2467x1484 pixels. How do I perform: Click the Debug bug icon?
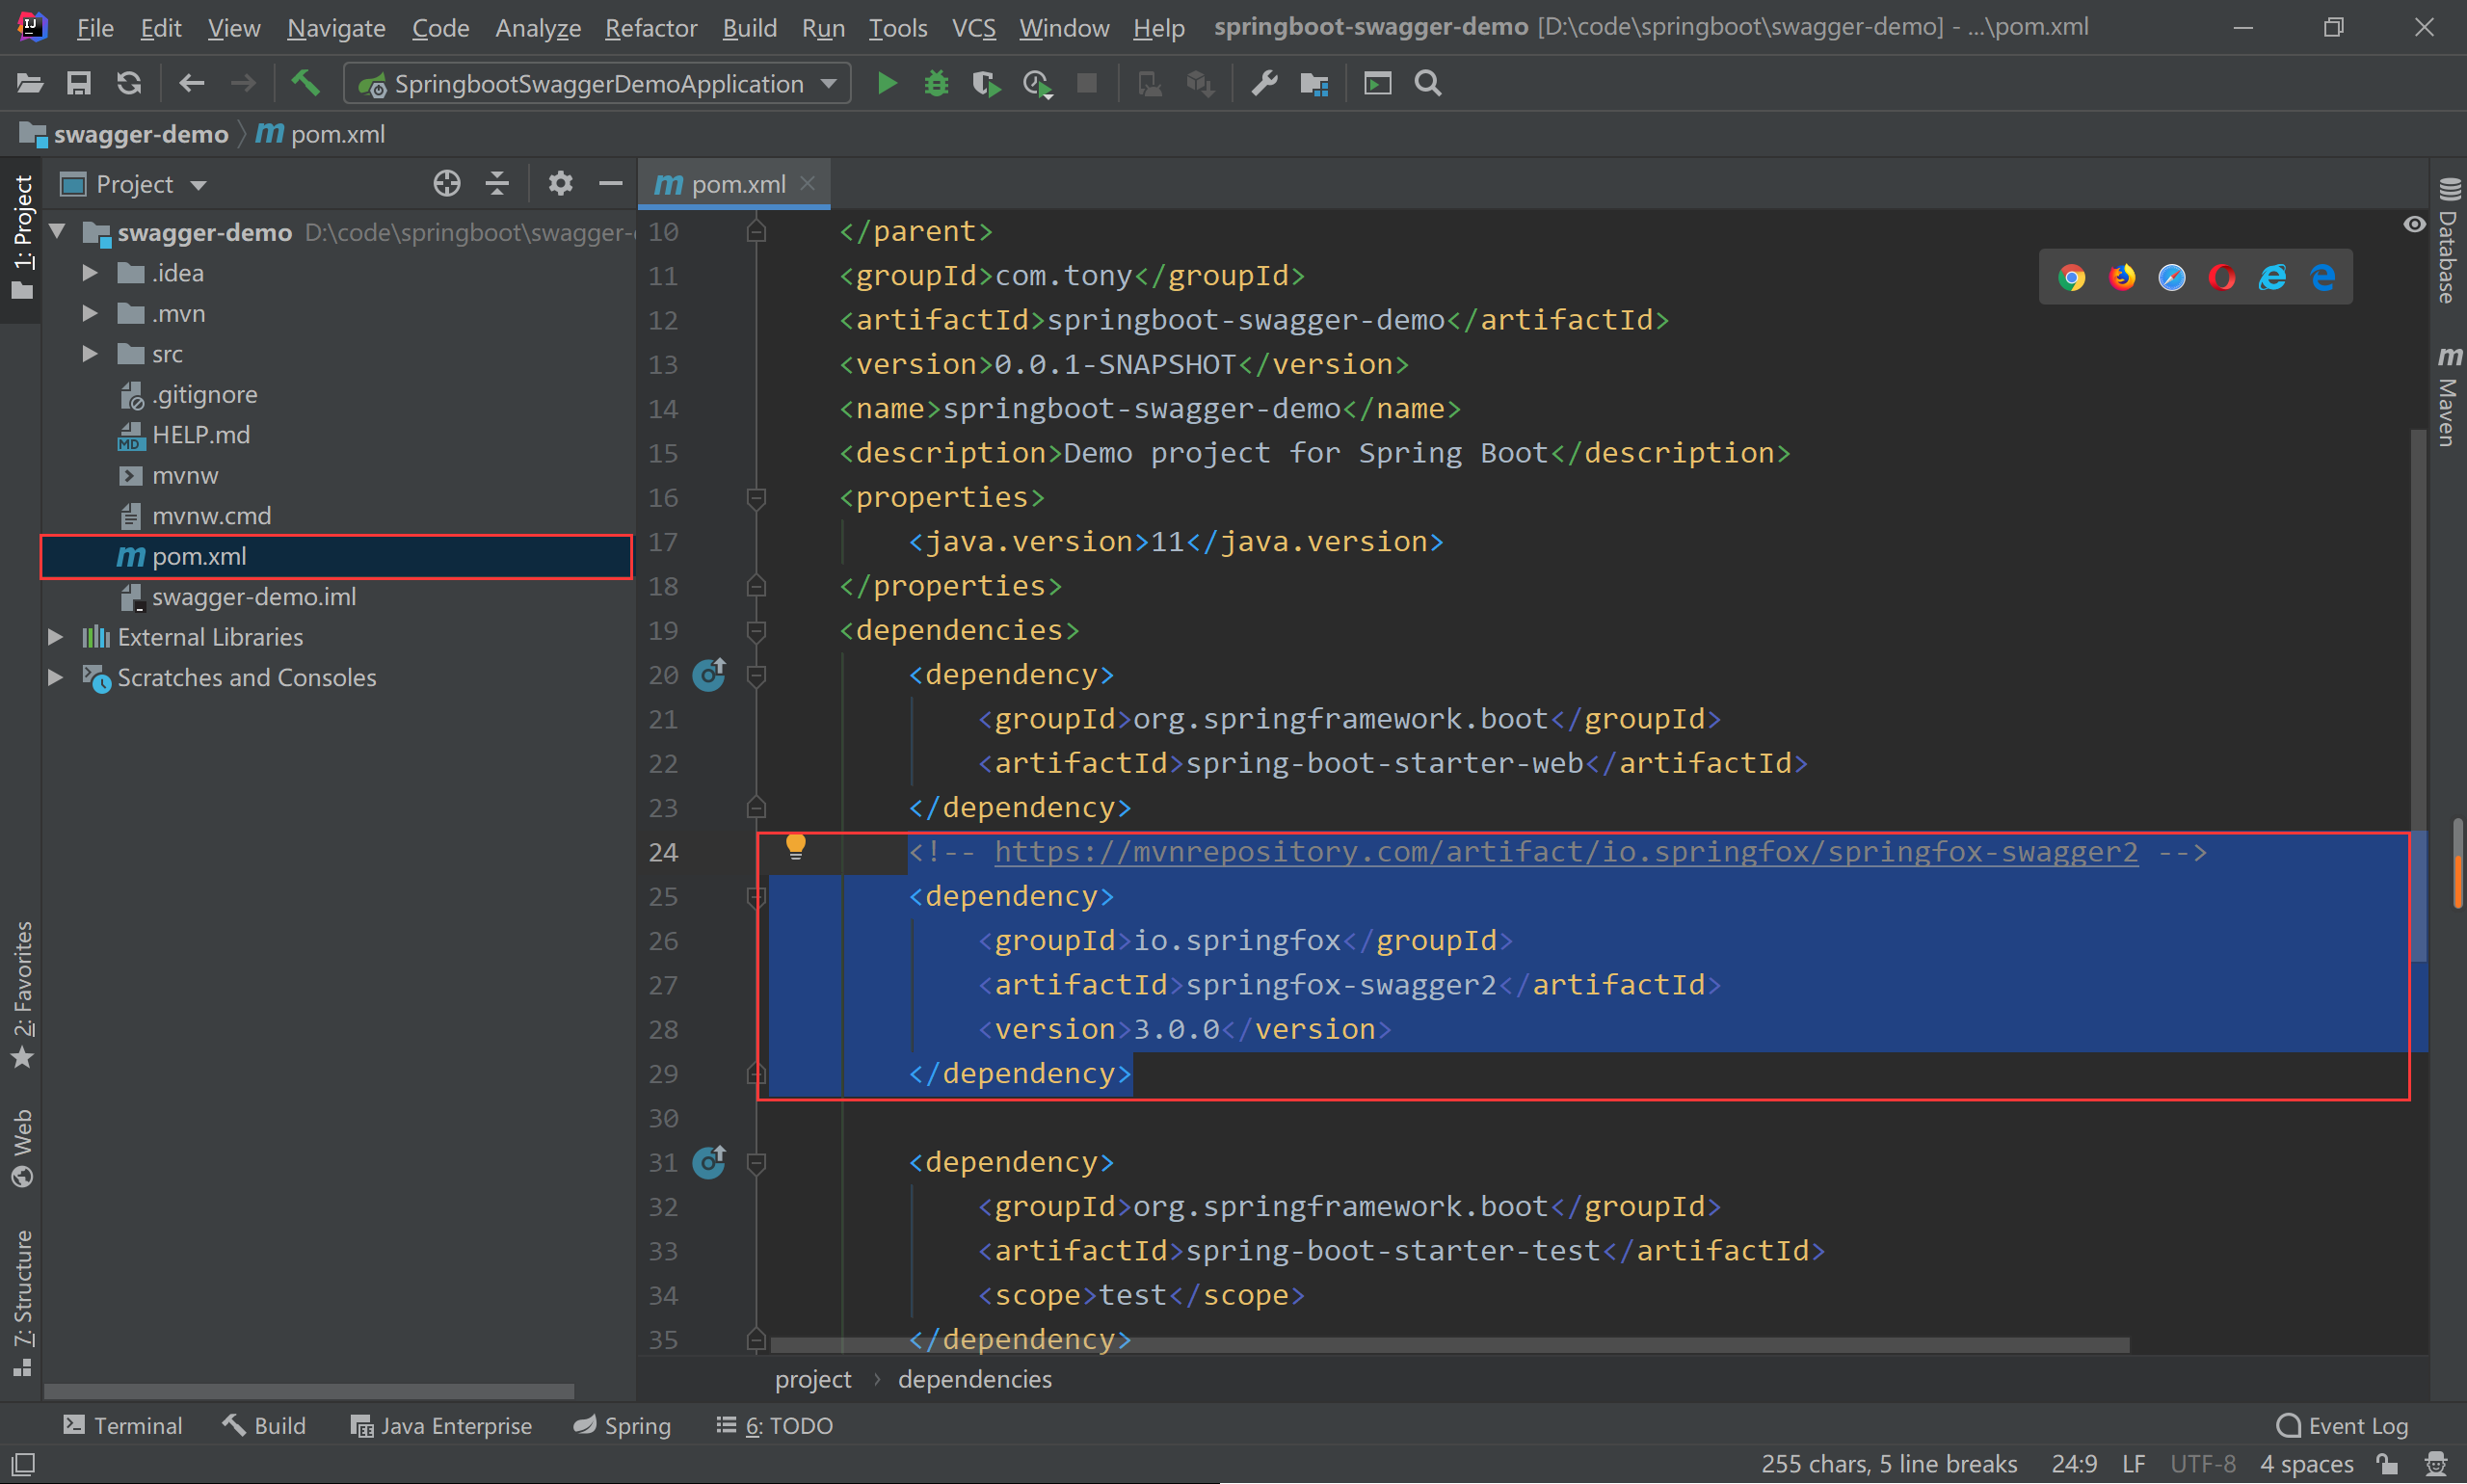[936, 83]
